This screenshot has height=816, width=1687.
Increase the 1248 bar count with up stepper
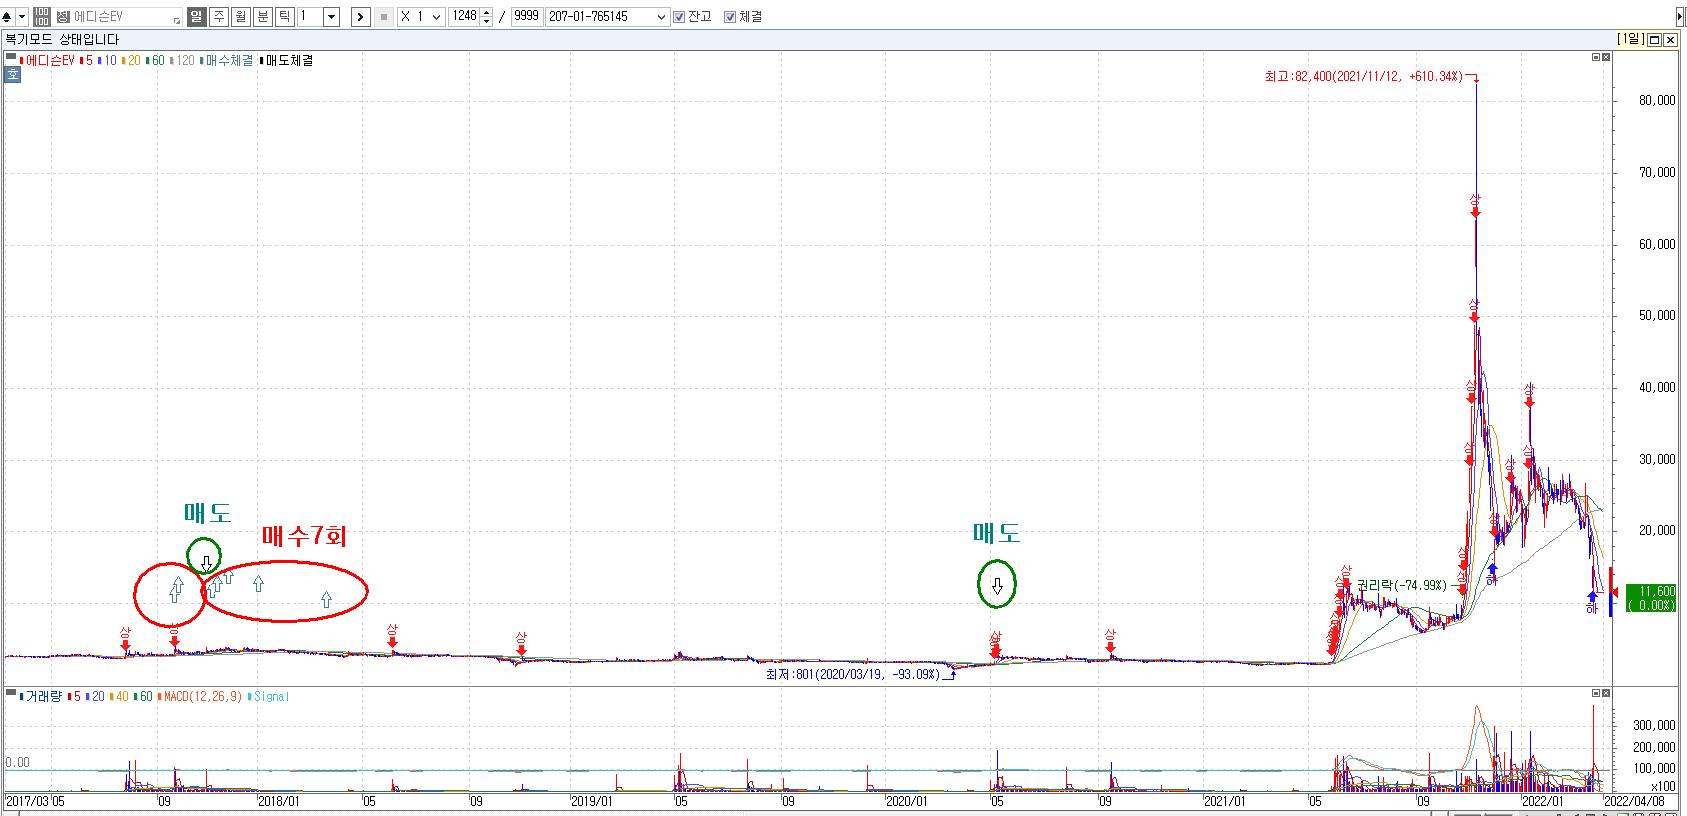pos(486,13)
